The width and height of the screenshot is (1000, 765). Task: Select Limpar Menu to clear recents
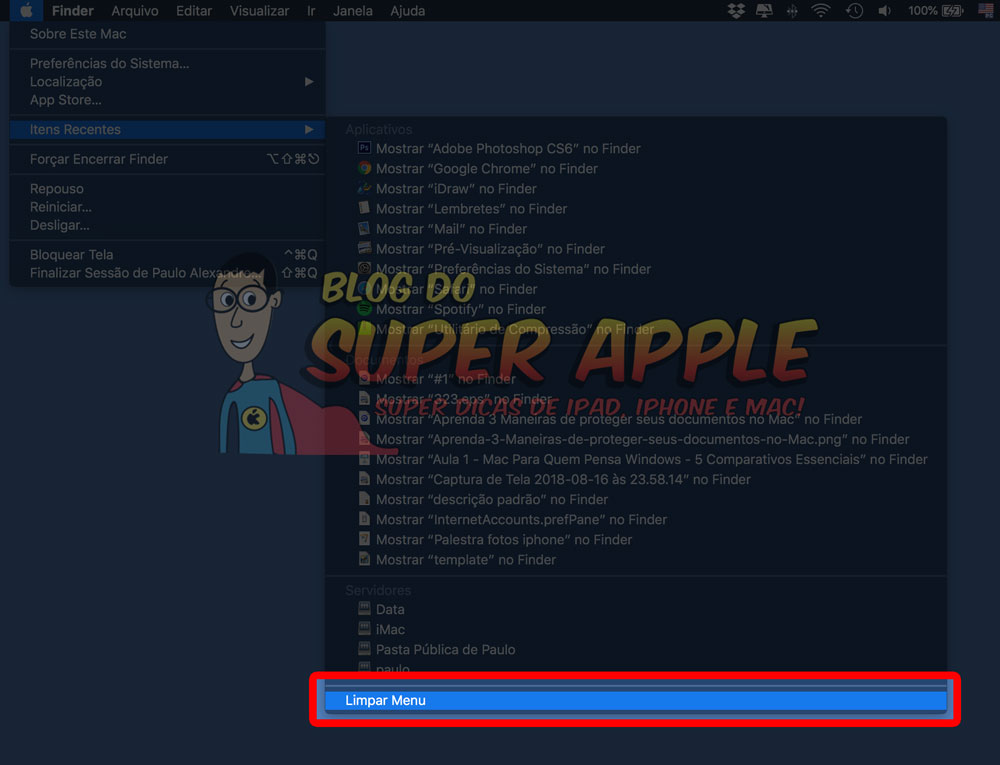click(x=385, y=700)
